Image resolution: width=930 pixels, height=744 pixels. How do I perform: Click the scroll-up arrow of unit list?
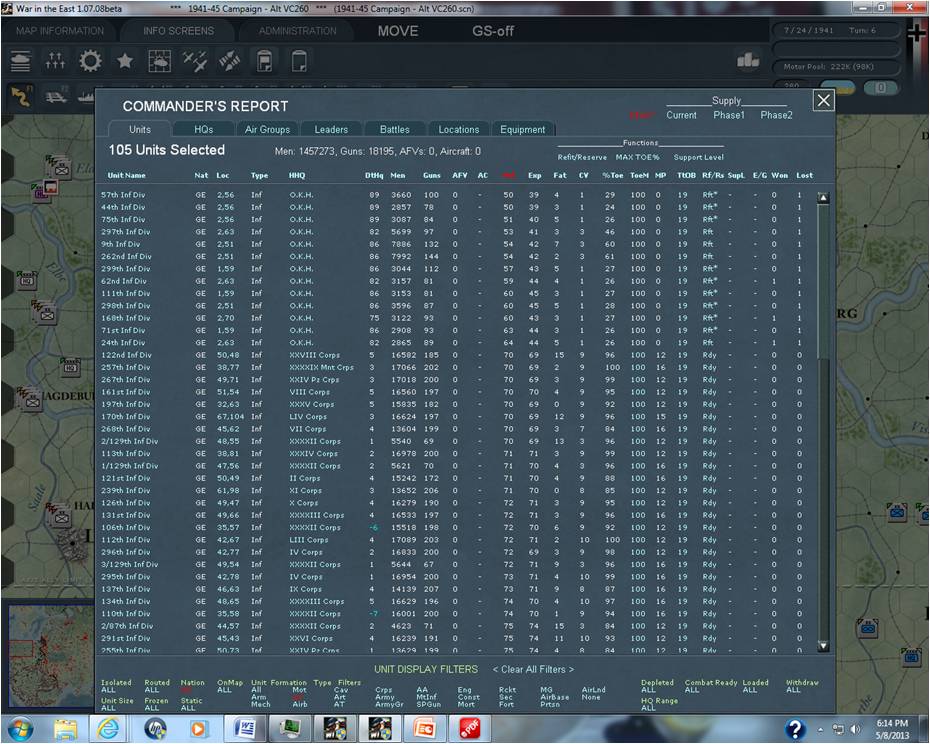(x=823, y=198)
